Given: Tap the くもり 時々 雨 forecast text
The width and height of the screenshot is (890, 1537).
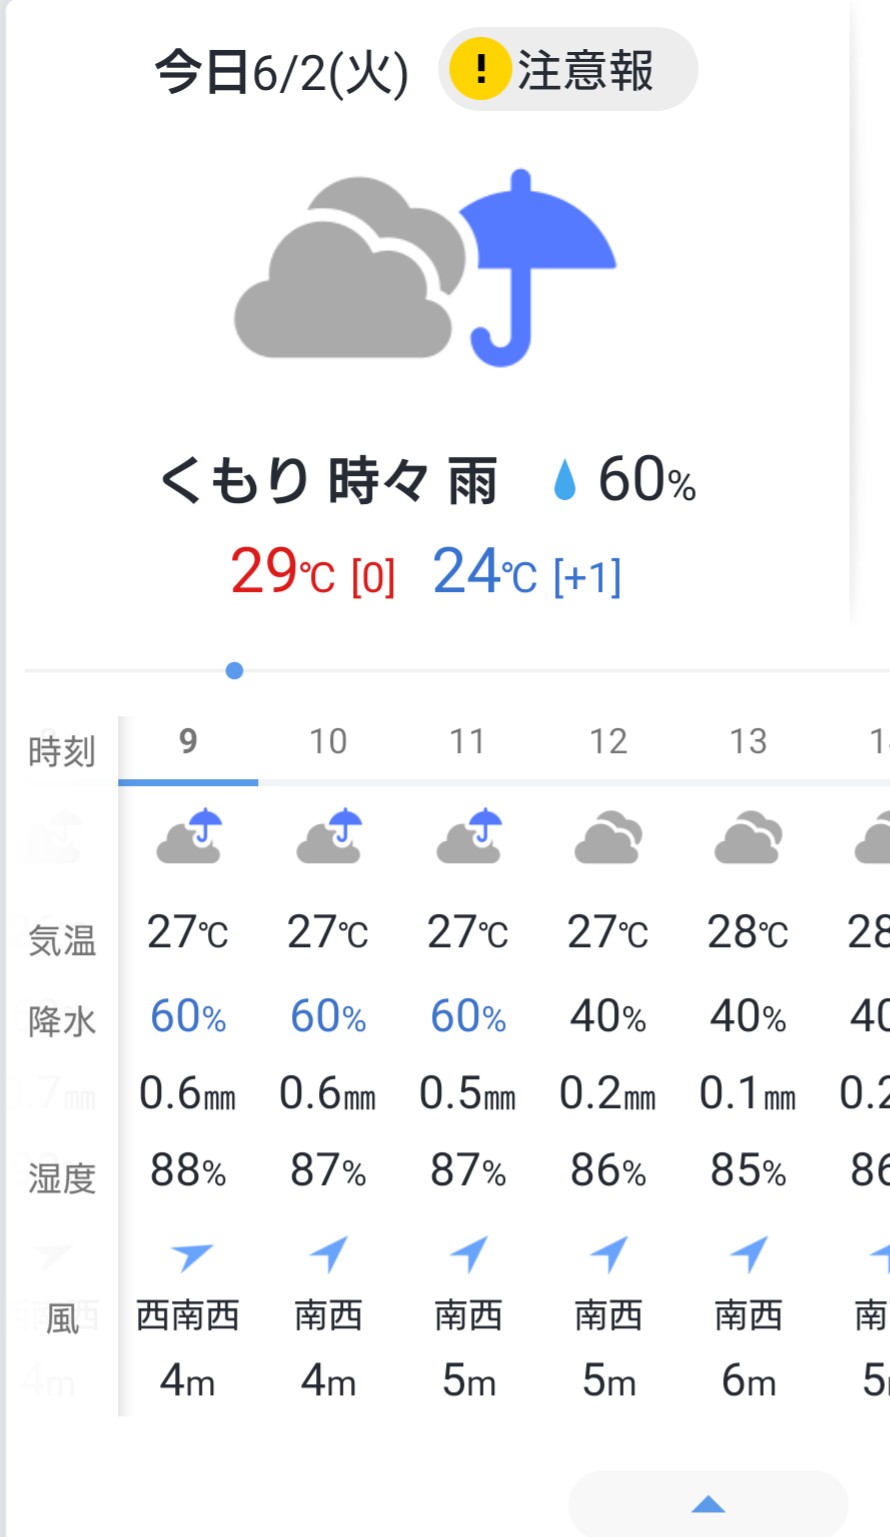Looking at the screenshot, I should (328, 481).
